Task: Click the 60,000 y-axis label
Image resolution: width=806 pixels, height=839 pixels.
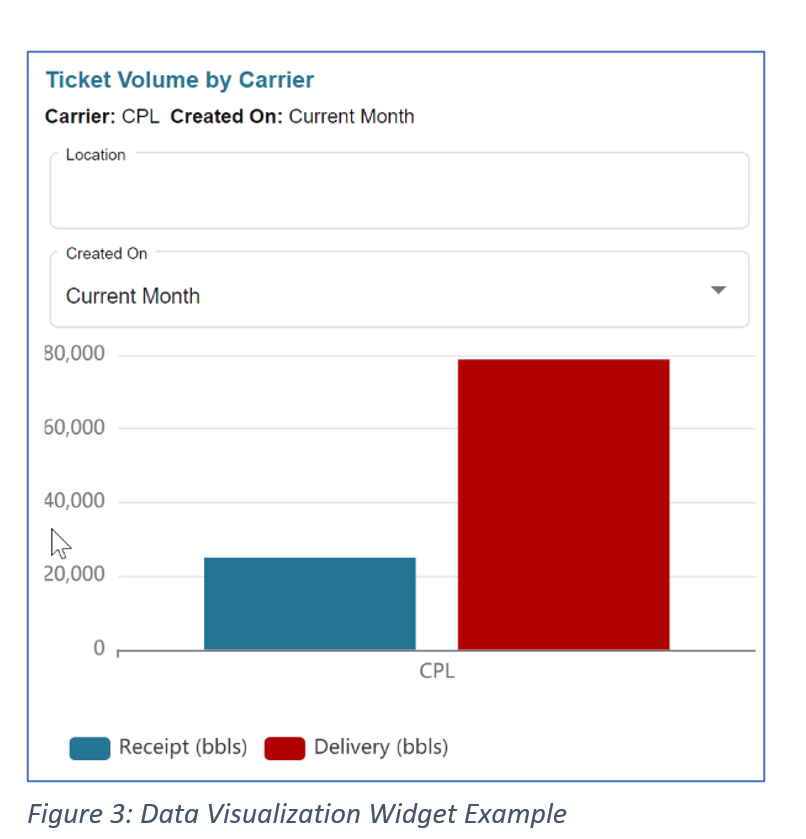Action: pyautogui.click(x=75, y=428)
